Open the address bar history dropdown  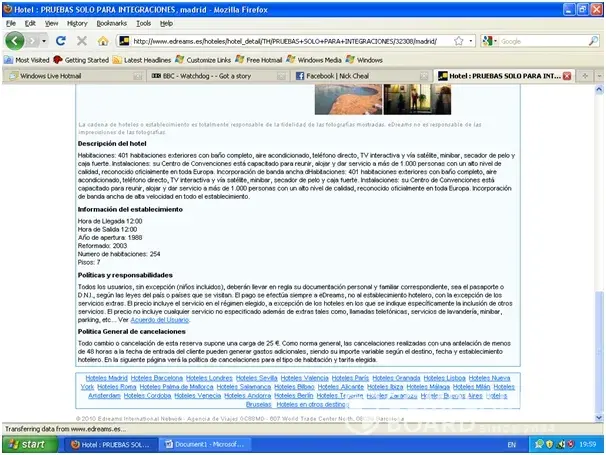(x=470, y=41)
